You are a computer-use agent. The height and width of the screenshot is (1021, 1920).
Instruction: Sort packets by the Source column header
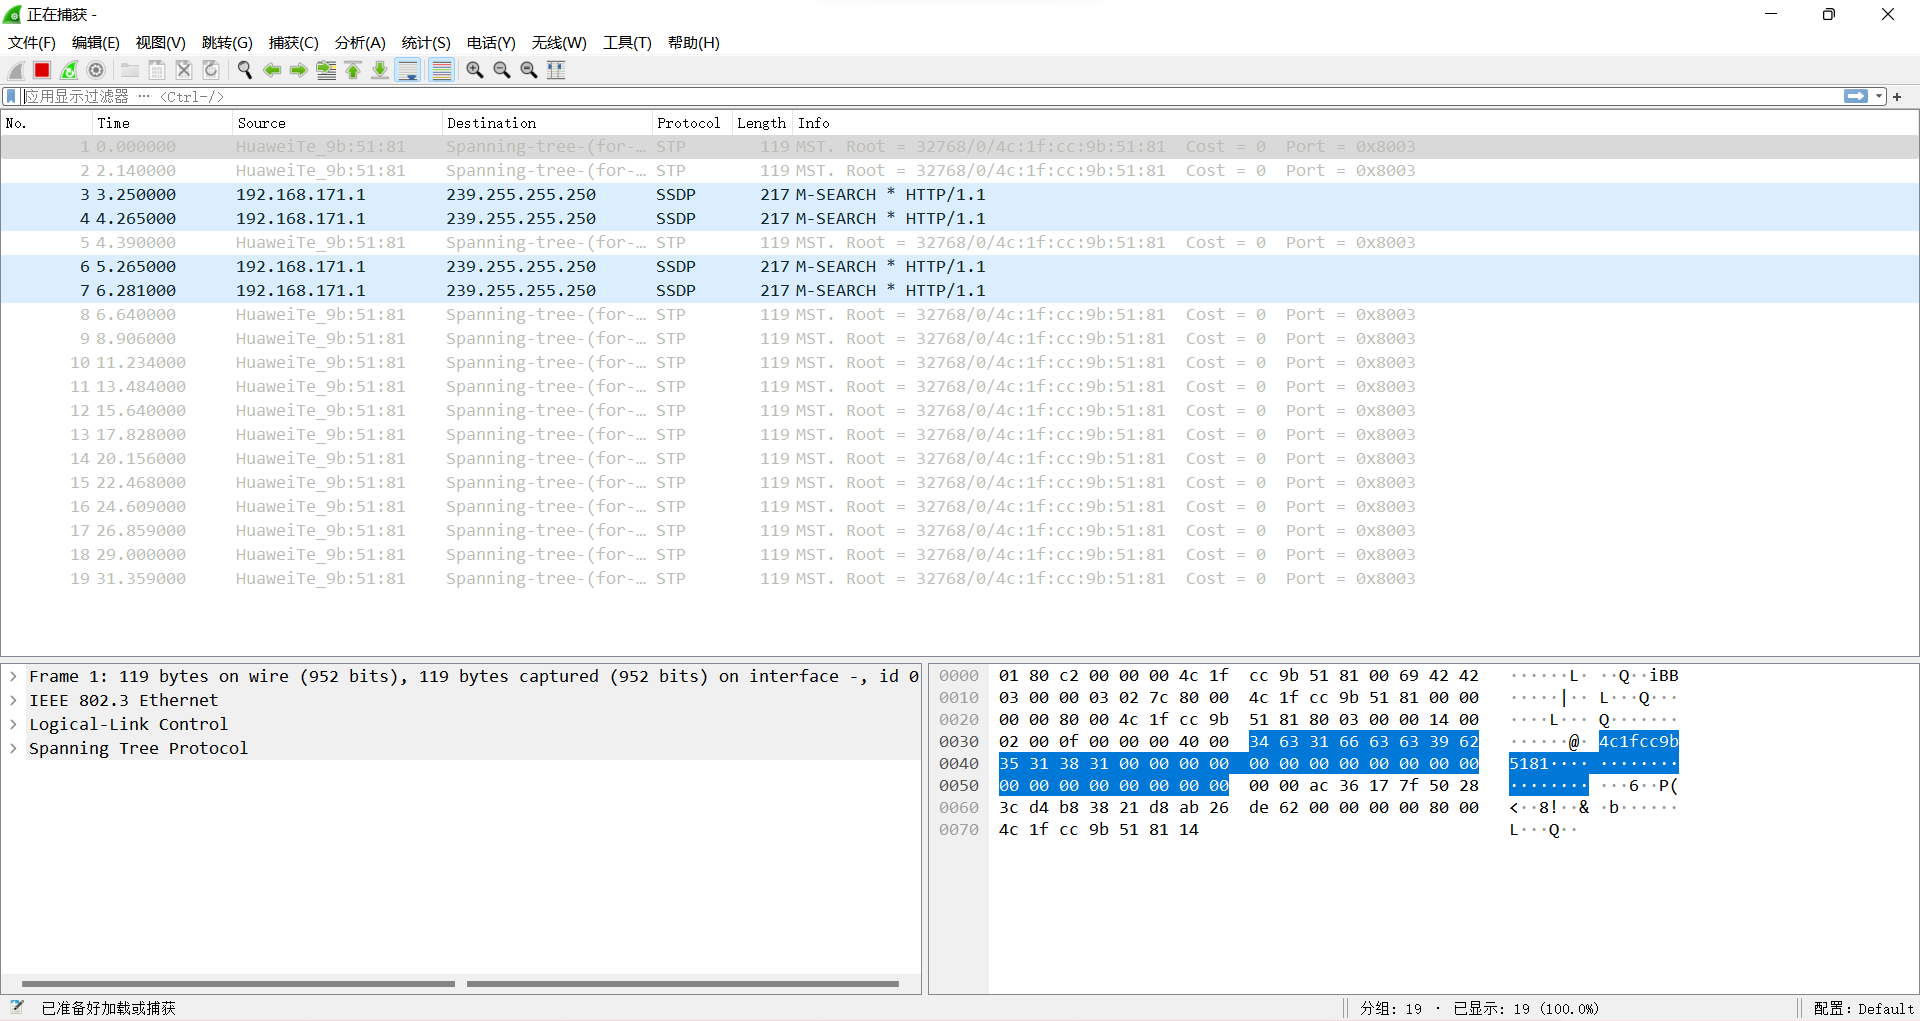coord(336,123)
